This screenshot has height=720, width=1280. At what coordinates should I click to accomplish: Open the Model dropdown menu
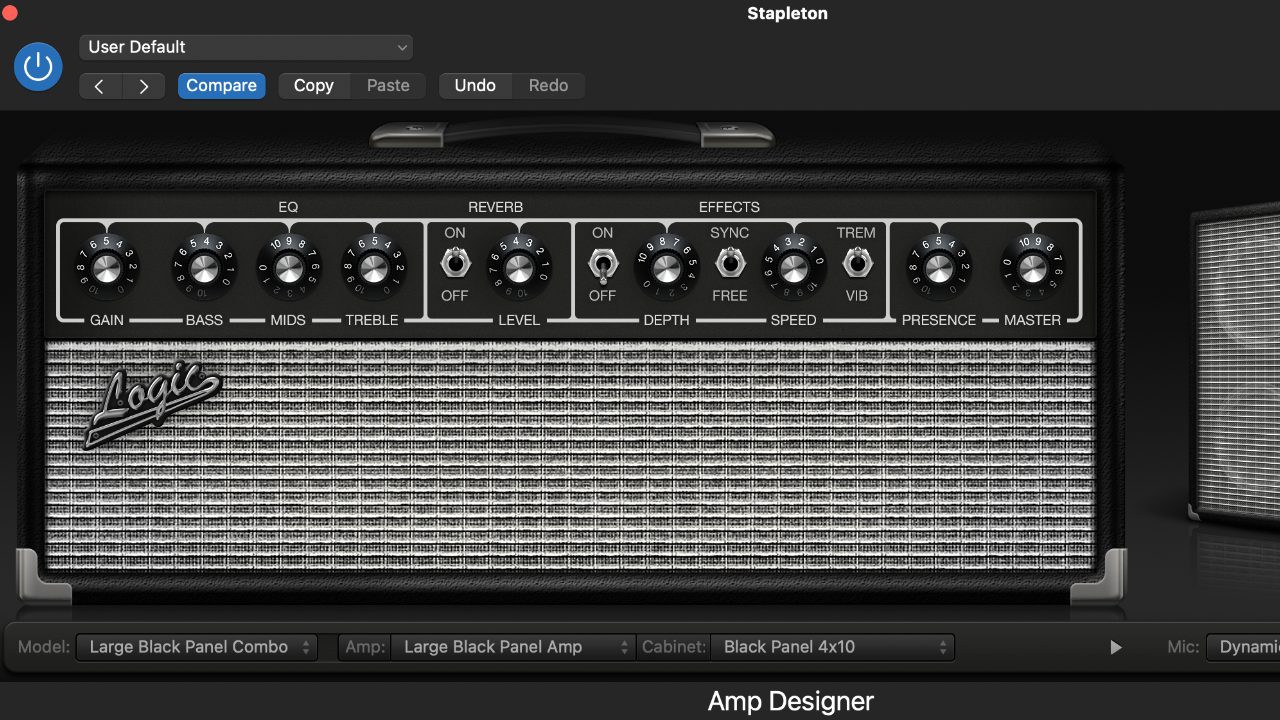[197, 647]
